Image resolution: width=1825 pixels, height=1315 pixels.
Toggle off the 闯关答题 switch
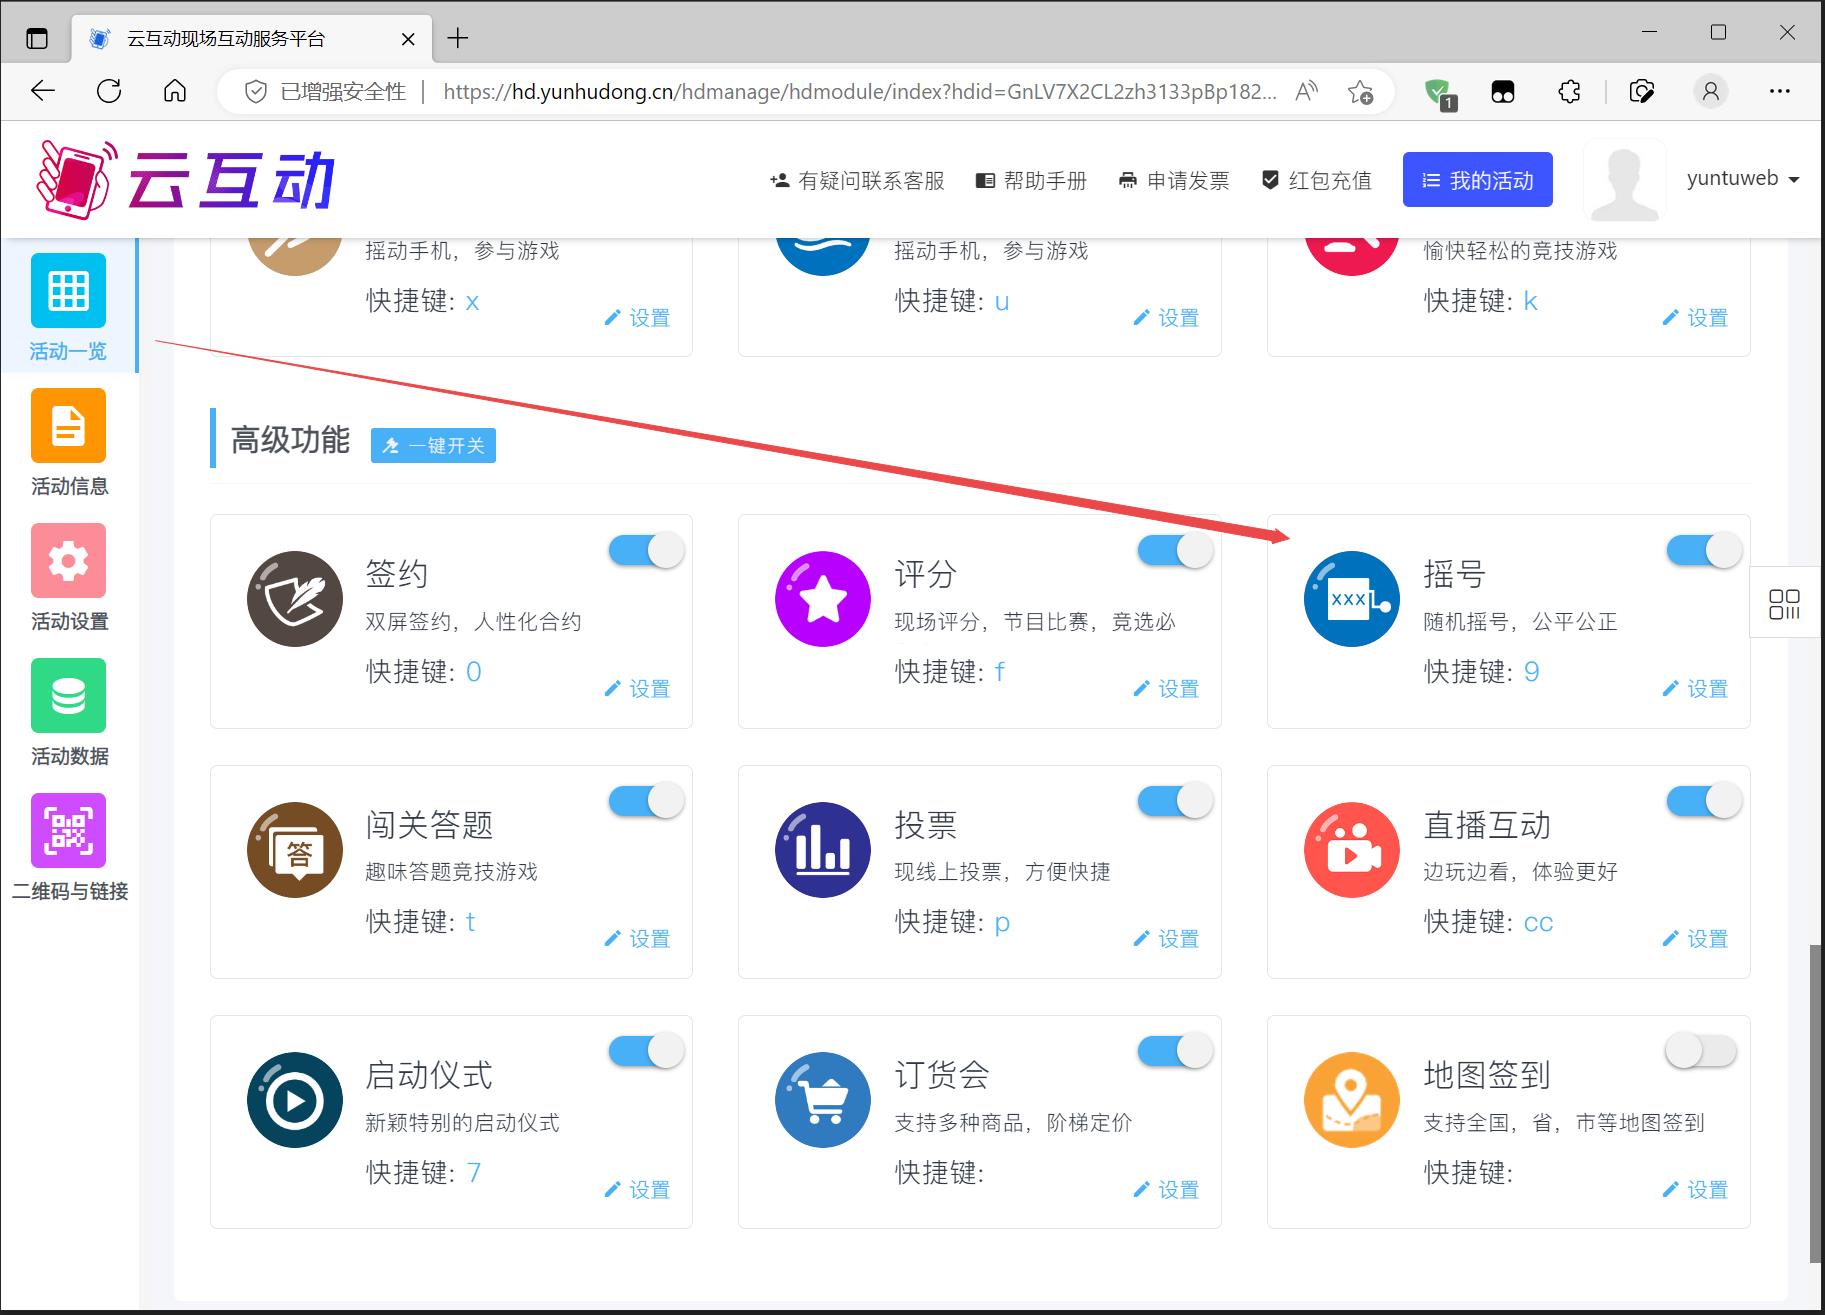tap(646, 800)
